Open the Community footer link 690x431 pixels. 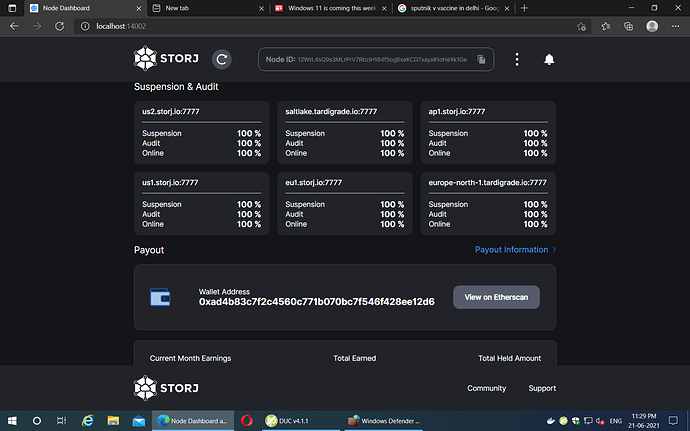tap(486, 388)
